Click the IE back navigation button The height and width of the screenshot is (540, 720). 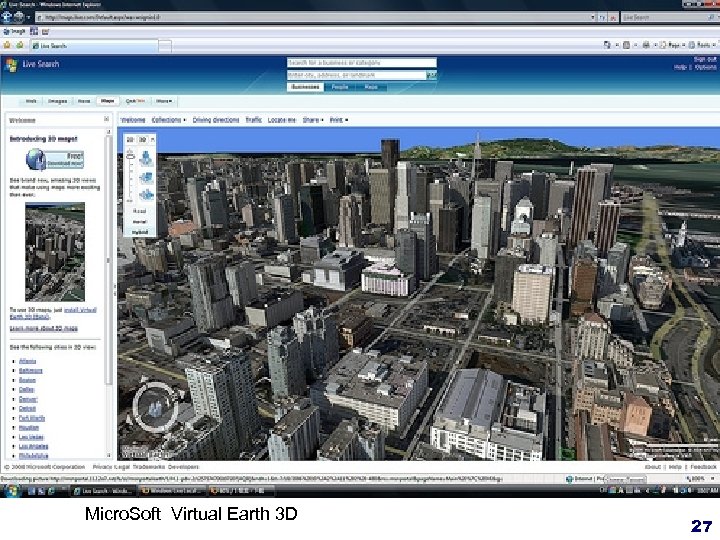6,17
